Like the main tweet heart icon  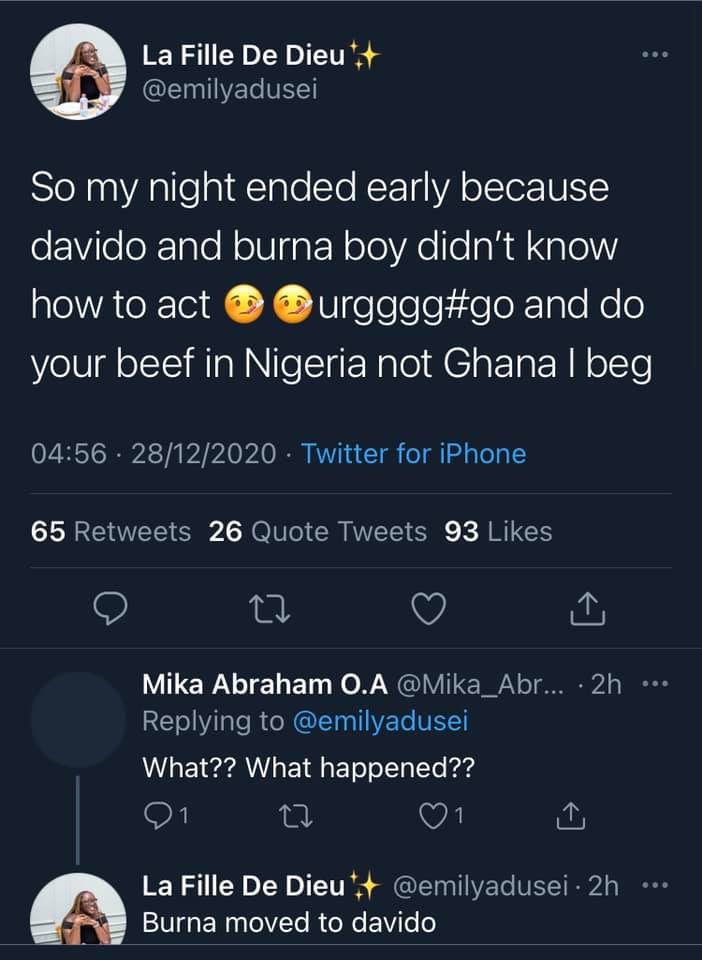tap(429, 607)
